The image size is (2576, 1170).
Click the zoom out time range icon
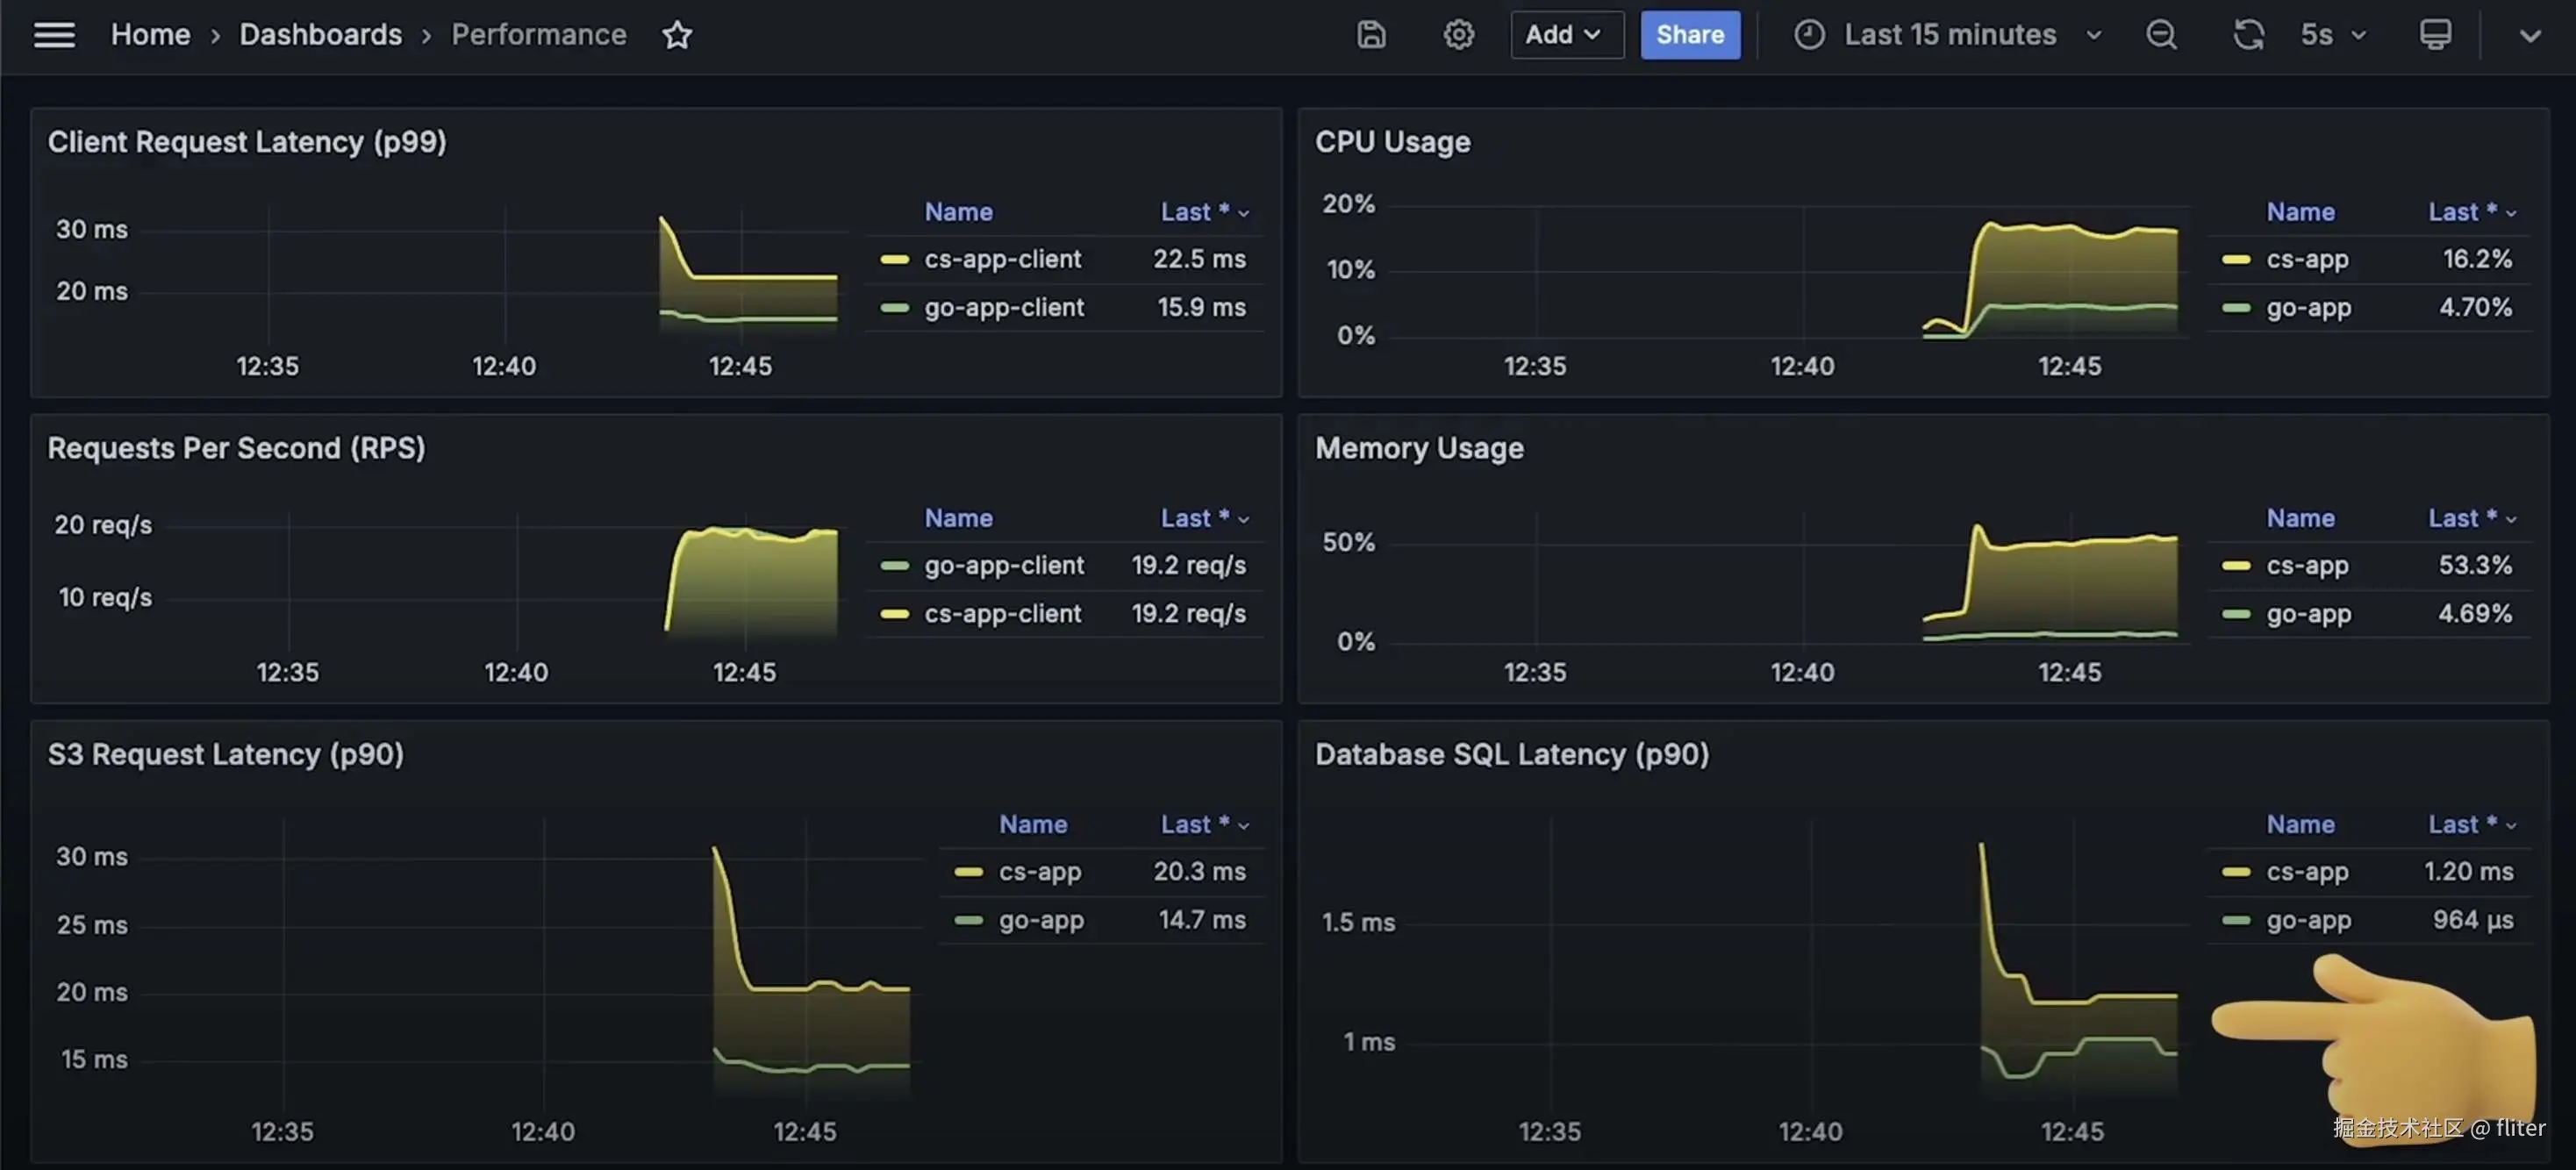(2161, 35)
